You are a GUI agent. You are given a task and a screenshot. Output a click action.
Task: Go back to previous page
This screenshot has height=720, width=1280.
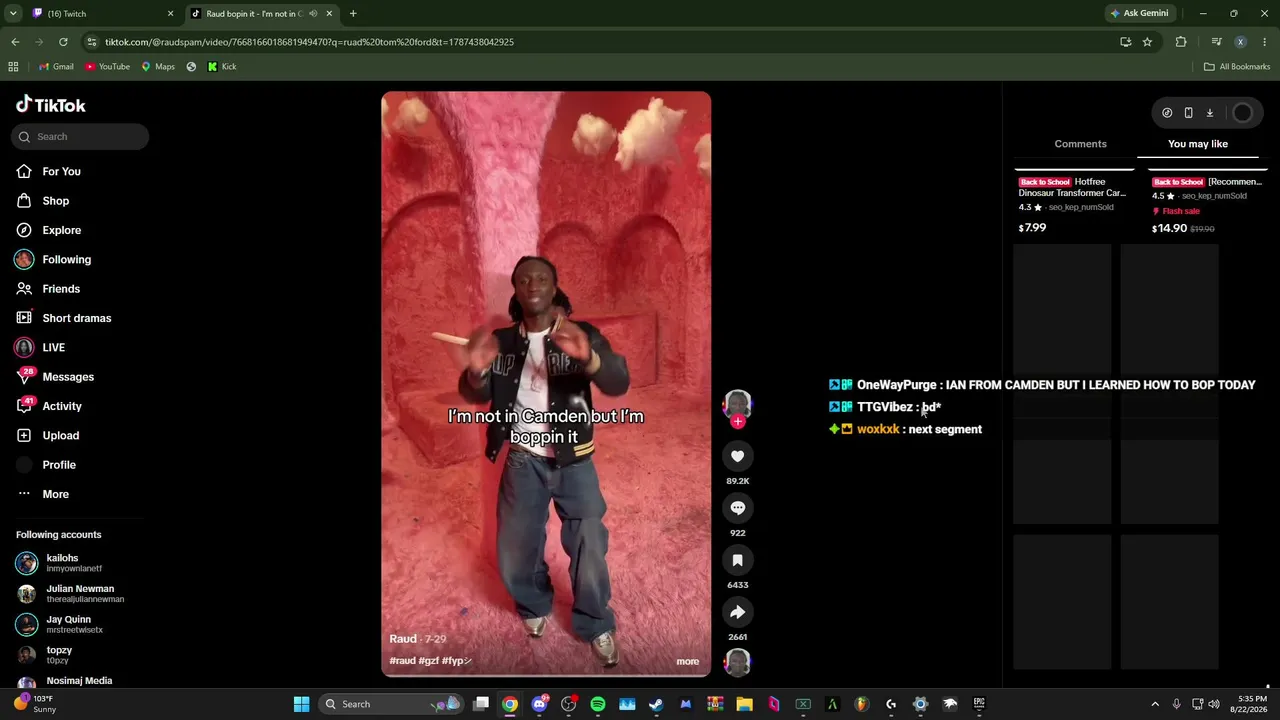pos(15,42)
